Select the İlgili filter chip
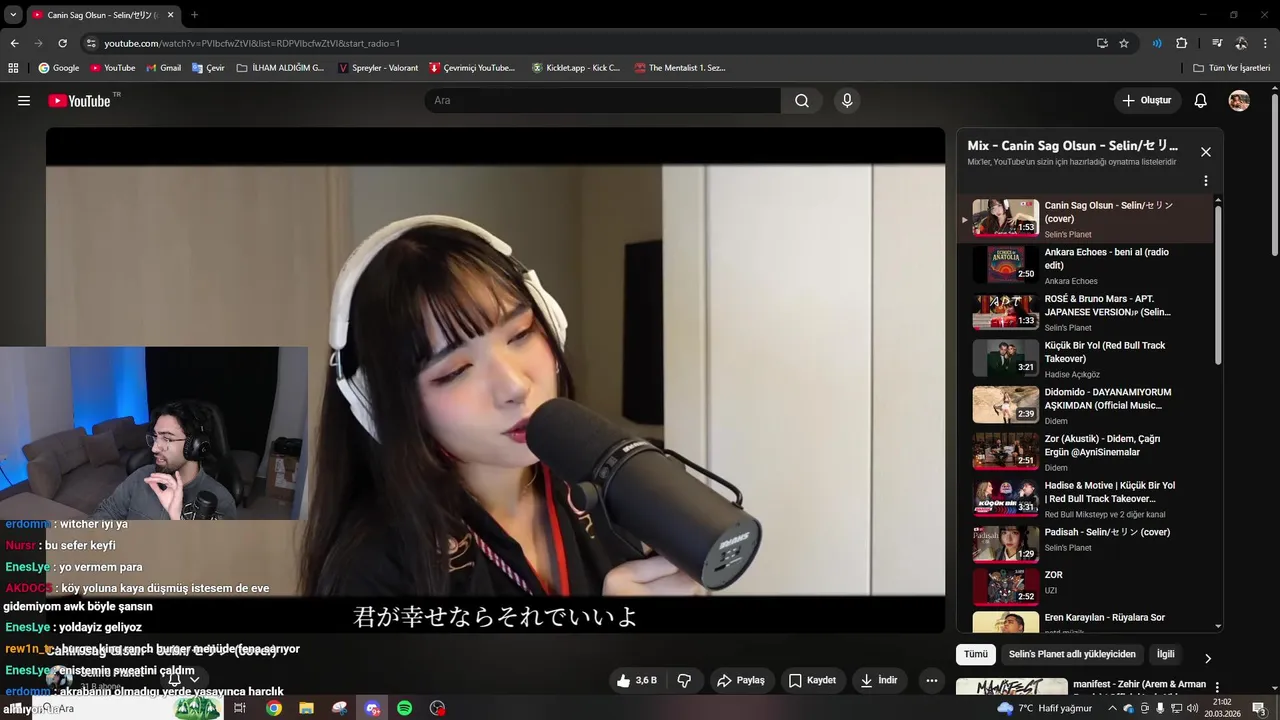The height and width of the screenshot is (720, 1280). (x=1165, y=654)
